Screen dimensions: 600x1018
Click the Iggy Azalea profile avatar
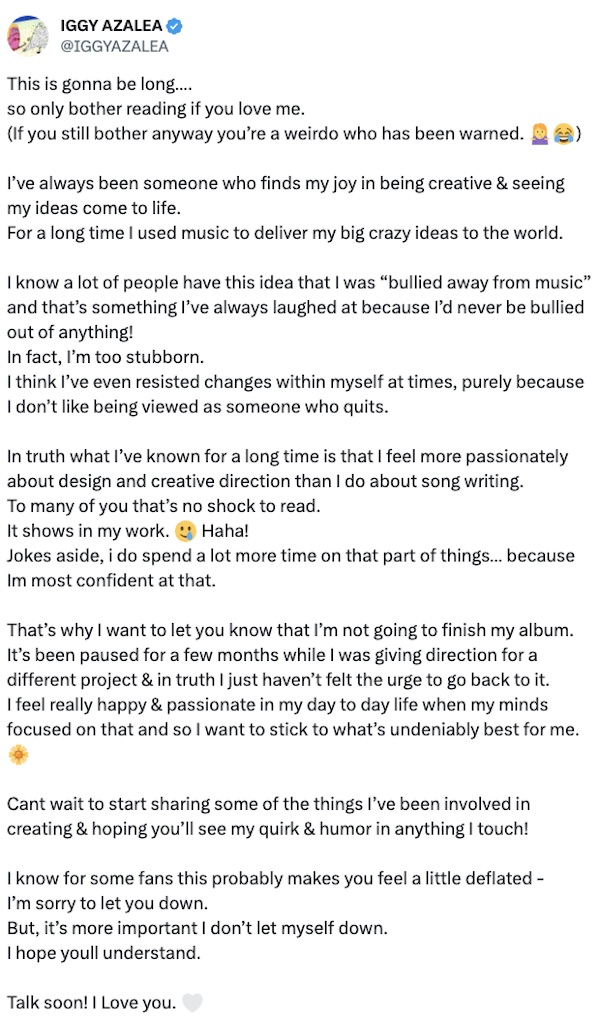pos(30,35)
